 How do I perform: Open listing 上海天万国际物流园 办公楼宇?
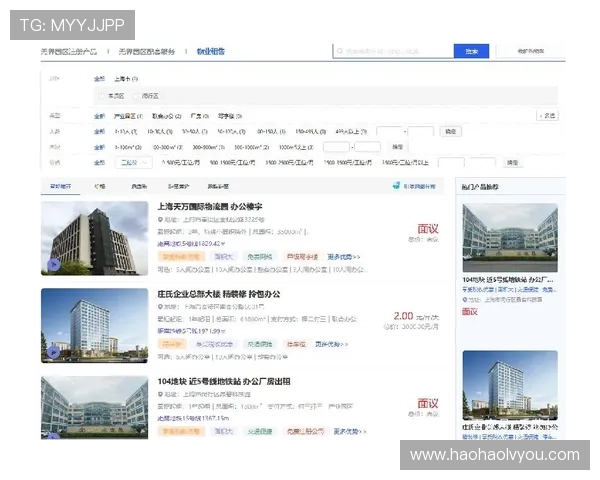click(x=210, y=207)
